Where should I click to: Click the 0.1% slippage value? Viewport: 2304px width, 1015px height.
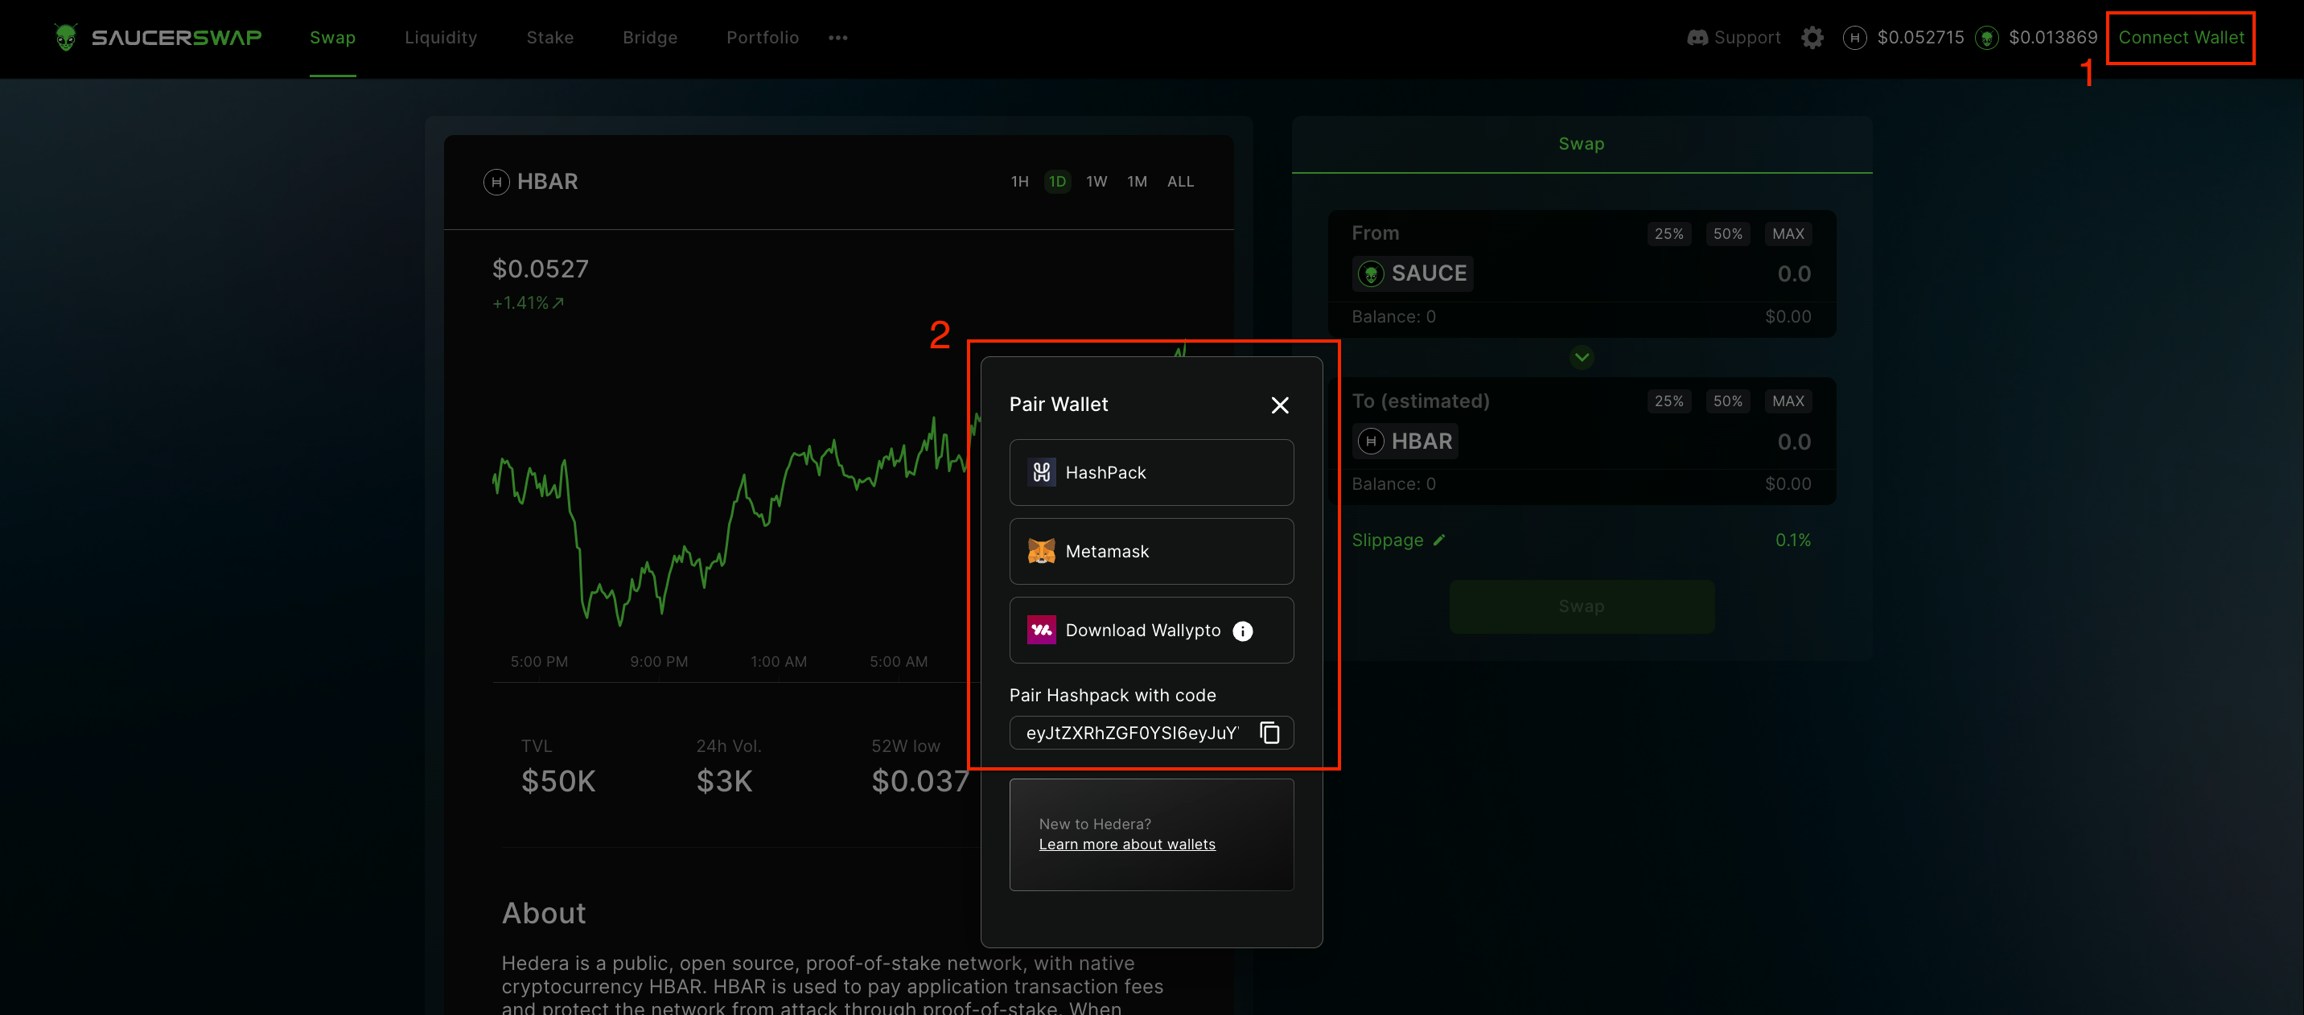(x=1793, y=540)
